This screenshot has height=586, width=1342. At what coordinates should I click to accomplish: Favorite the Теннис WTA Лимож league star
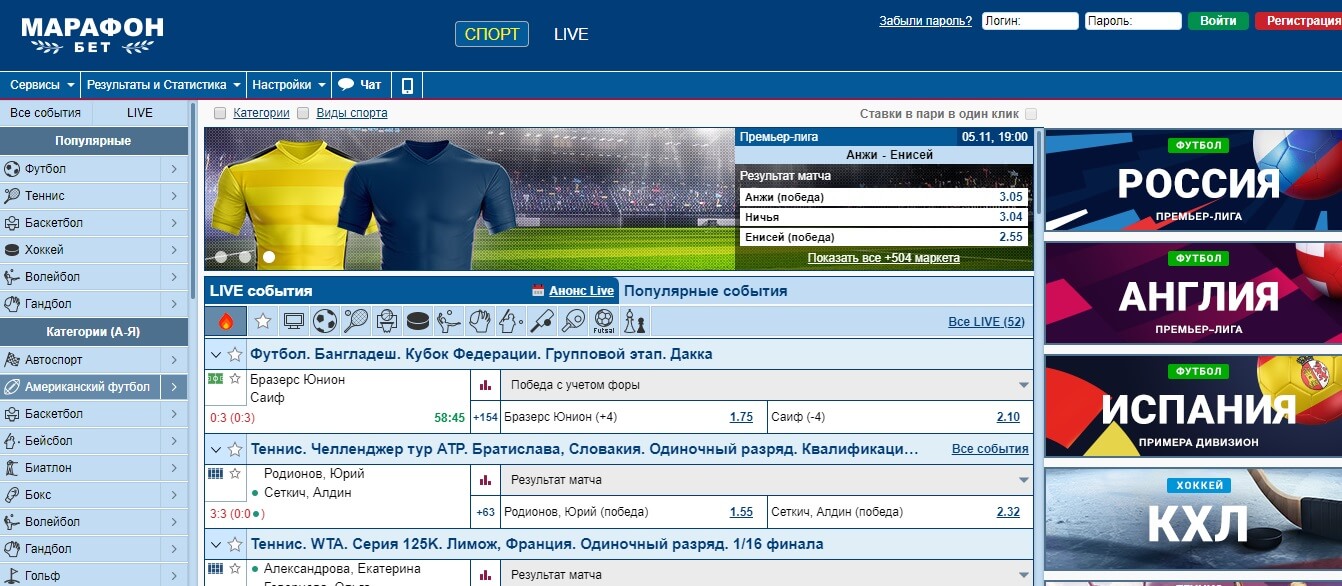[235, 544]
